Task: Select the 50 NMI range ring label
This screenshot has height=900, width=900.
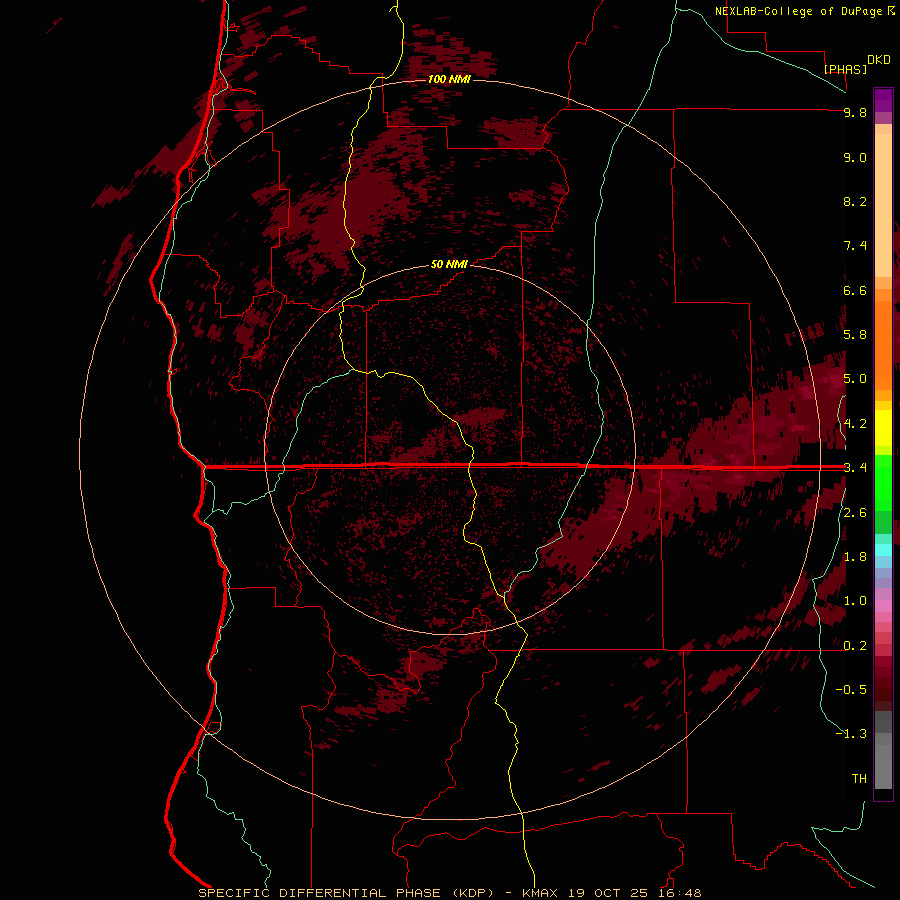Action: point(449,264)
